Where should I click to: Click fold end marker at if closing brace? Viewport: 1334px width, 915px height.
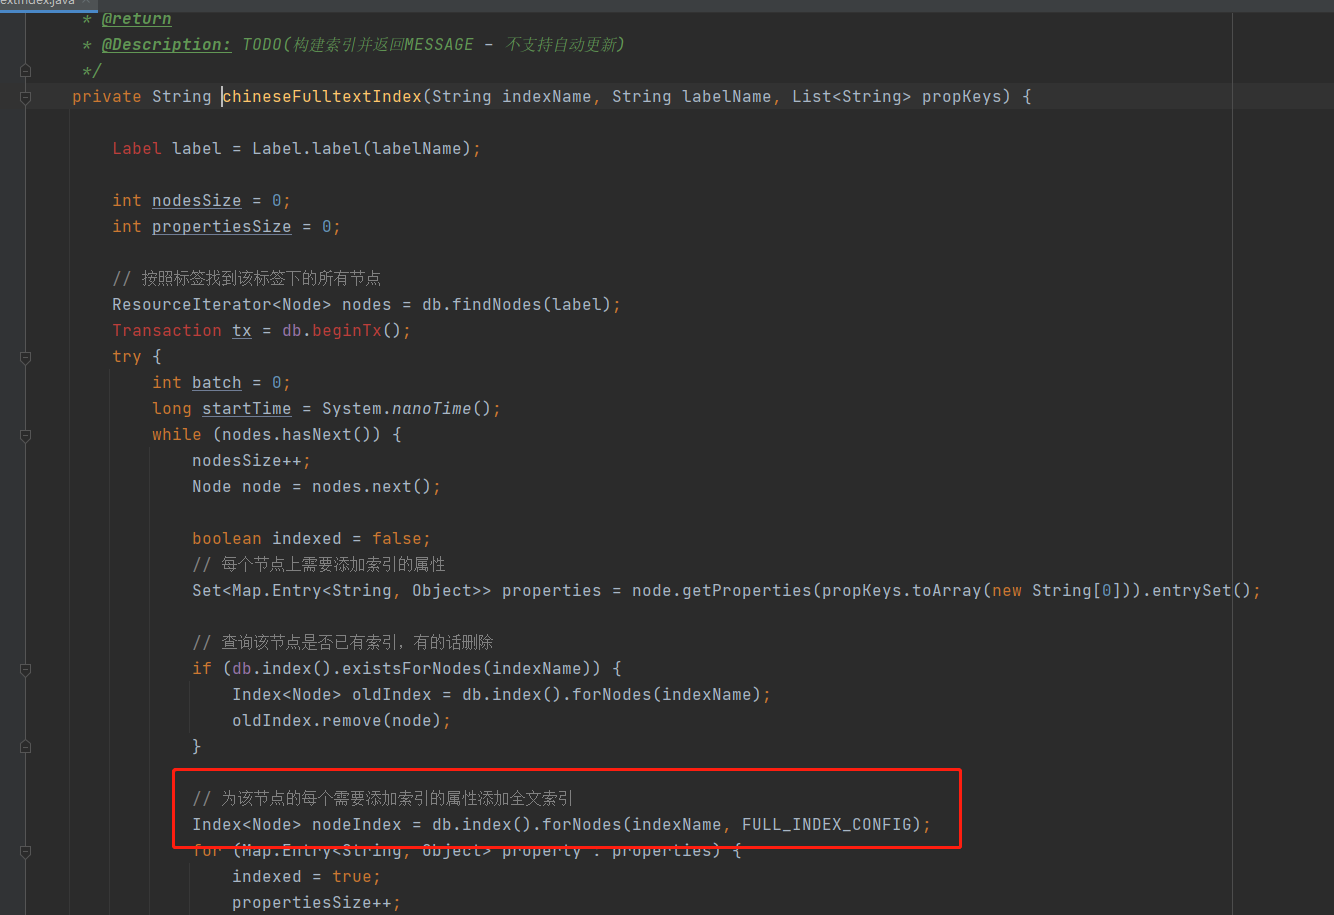tap(25, 747)
